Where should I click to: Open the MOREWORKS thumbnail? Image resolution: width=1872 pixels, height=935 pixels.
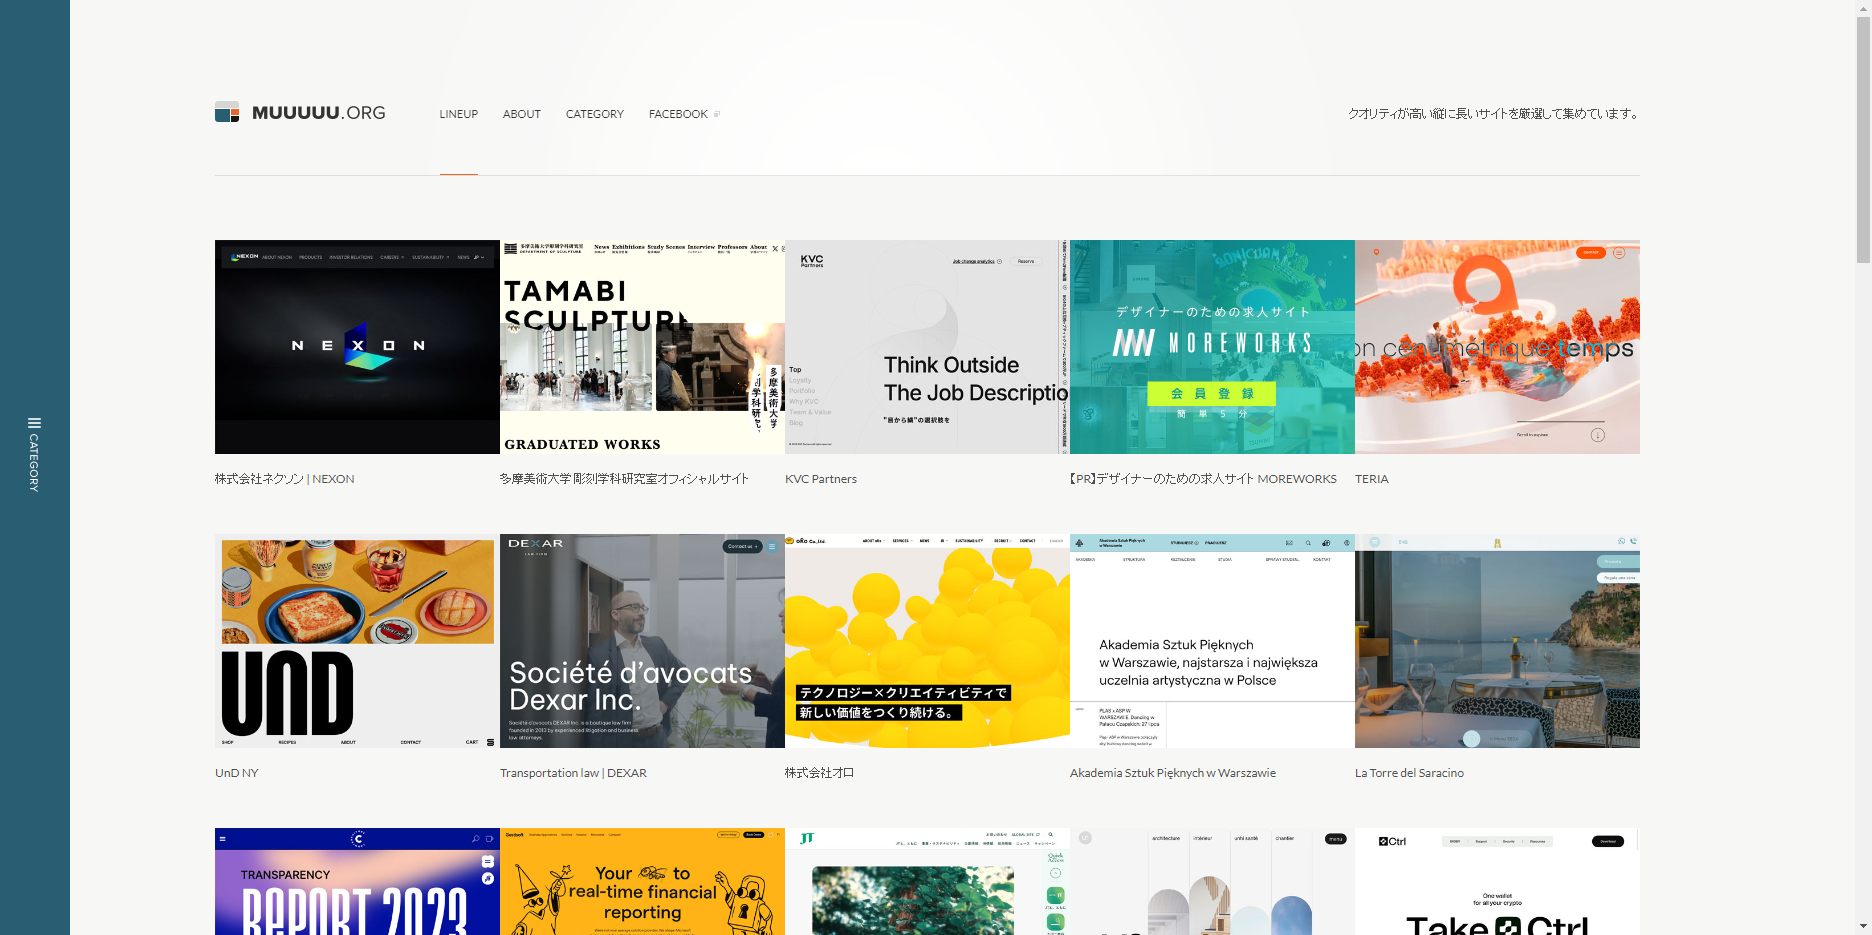(1212, 347)
